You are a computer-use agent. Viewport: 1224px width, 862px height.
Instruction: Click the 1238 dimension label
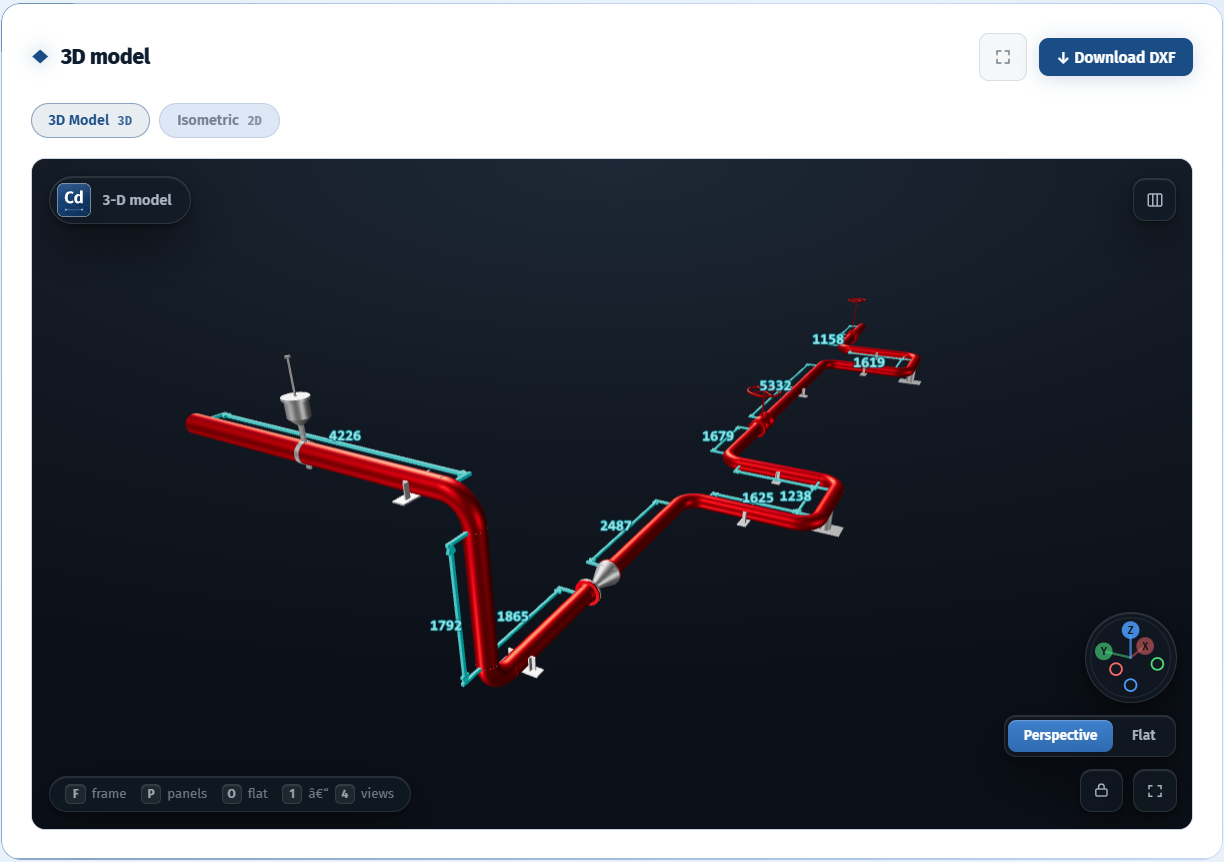click(x=795, y=496)
